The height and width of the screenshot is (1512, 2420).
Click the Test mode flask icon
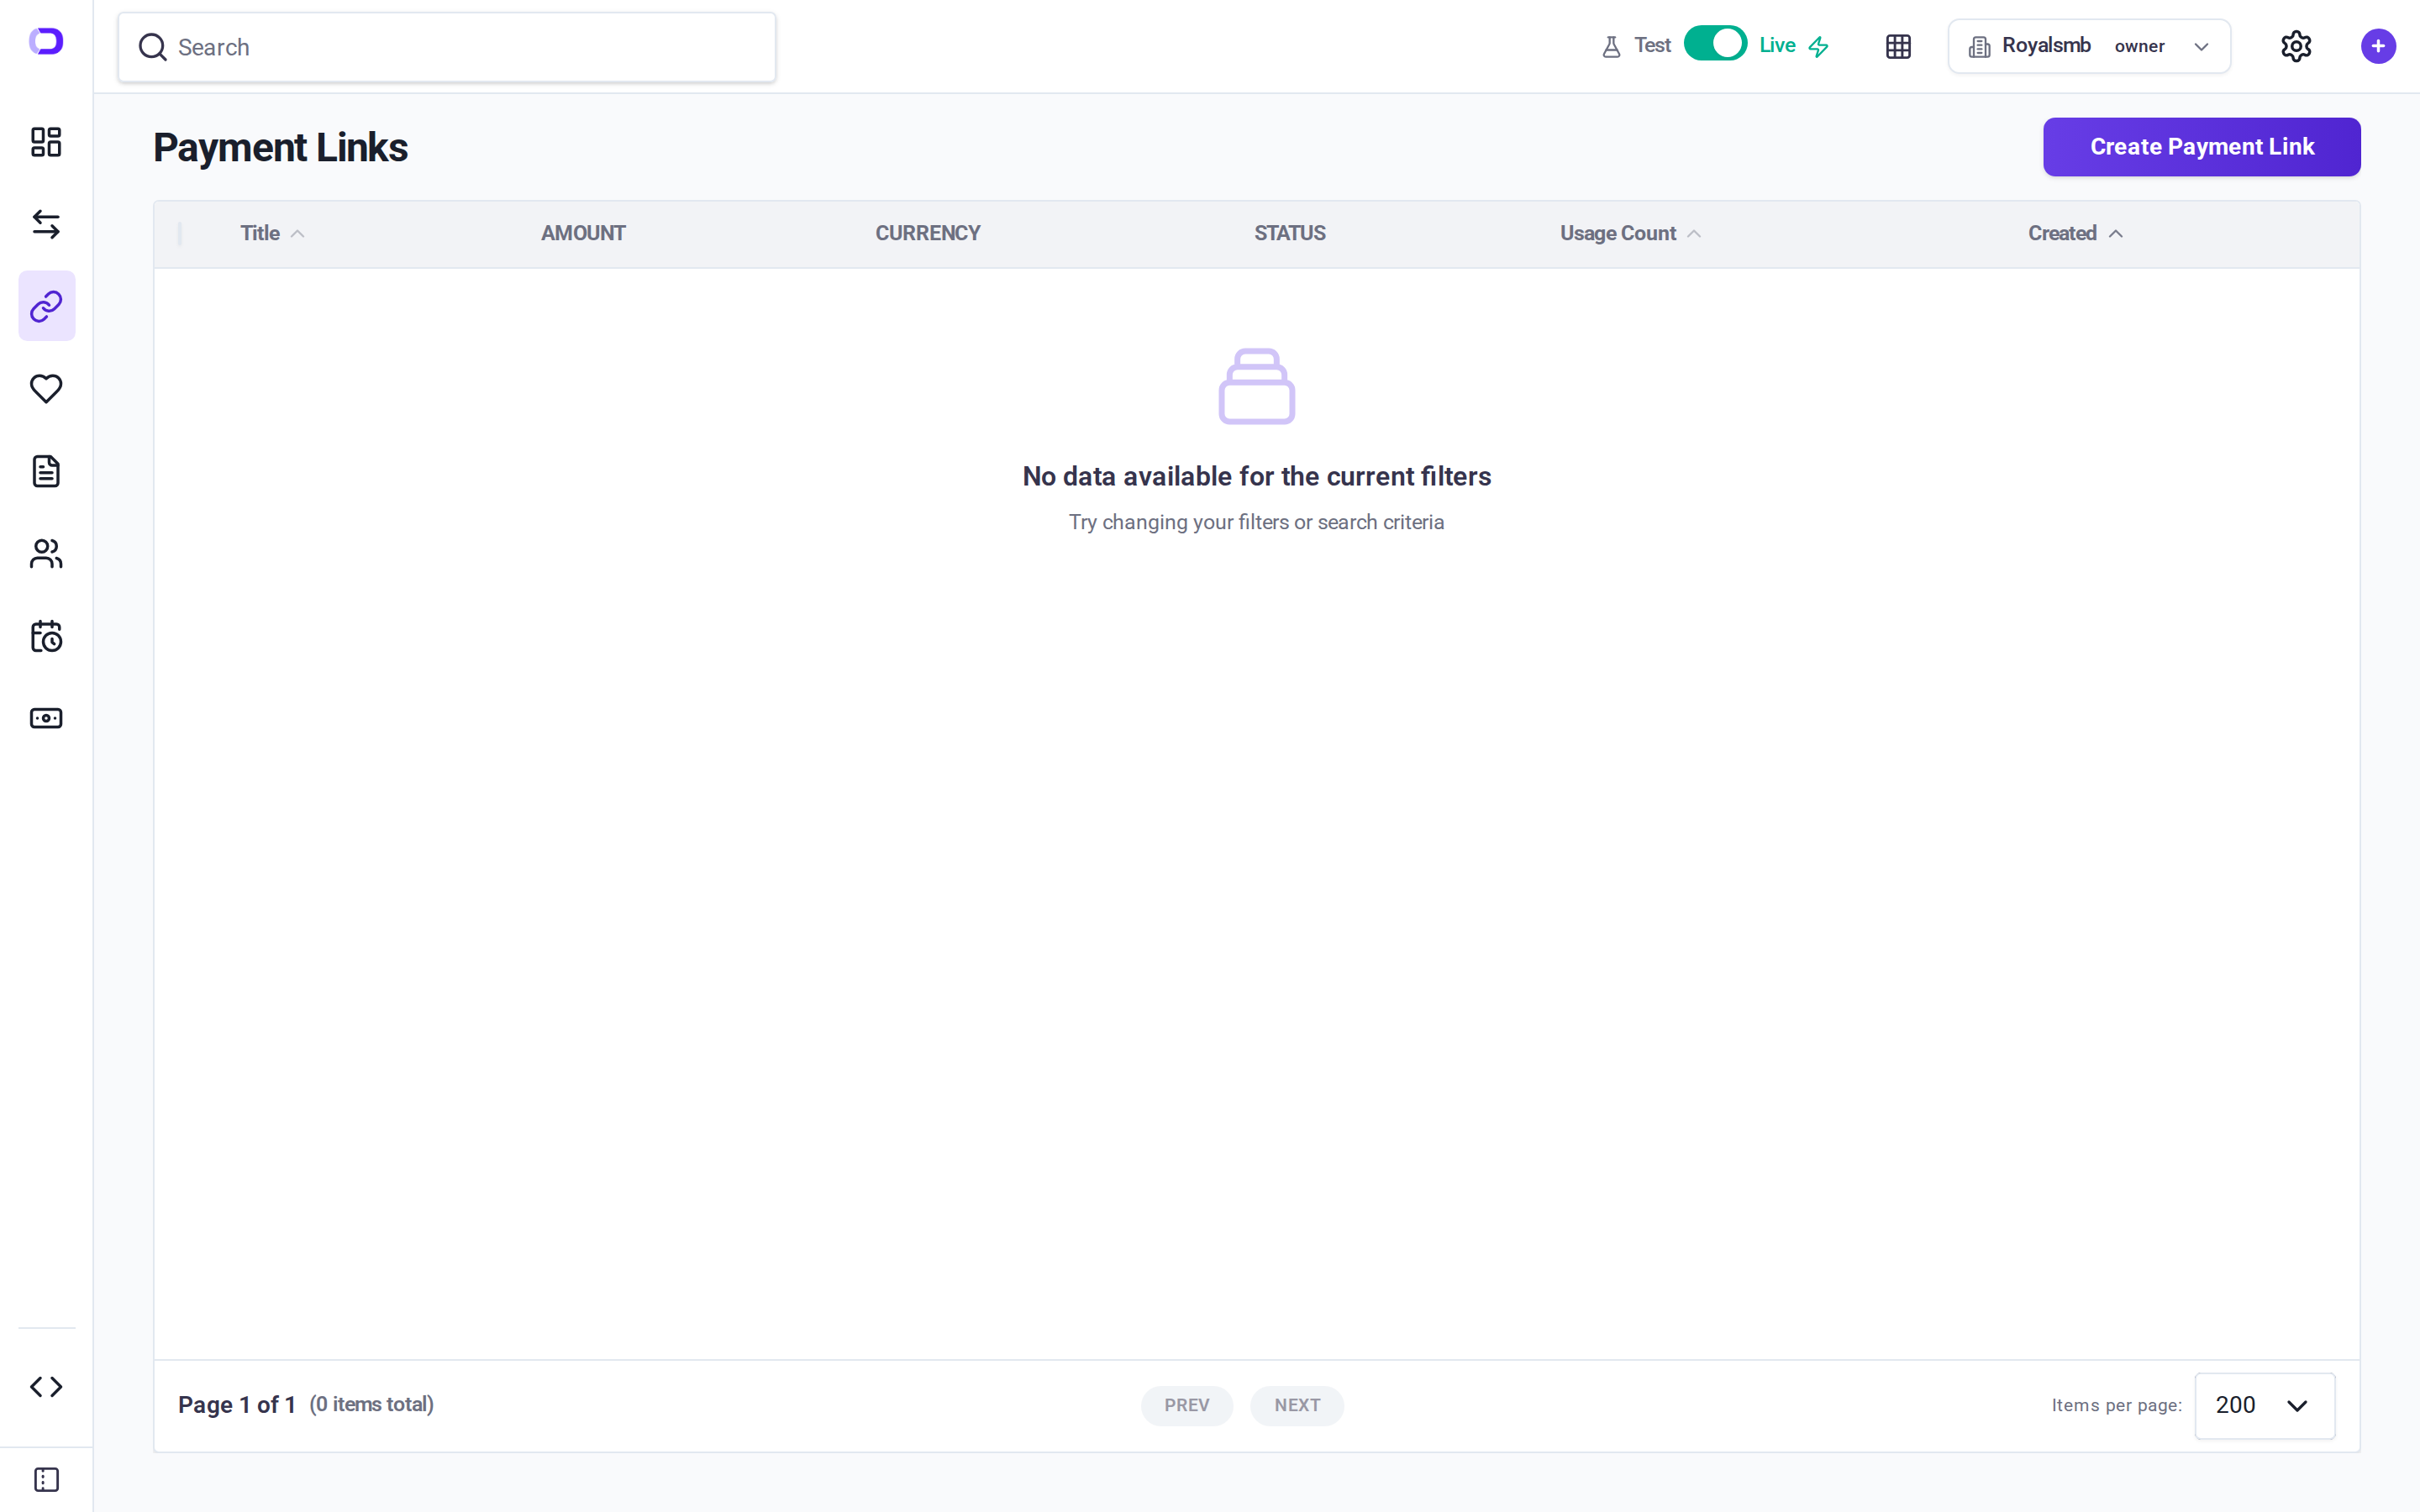1611,46
